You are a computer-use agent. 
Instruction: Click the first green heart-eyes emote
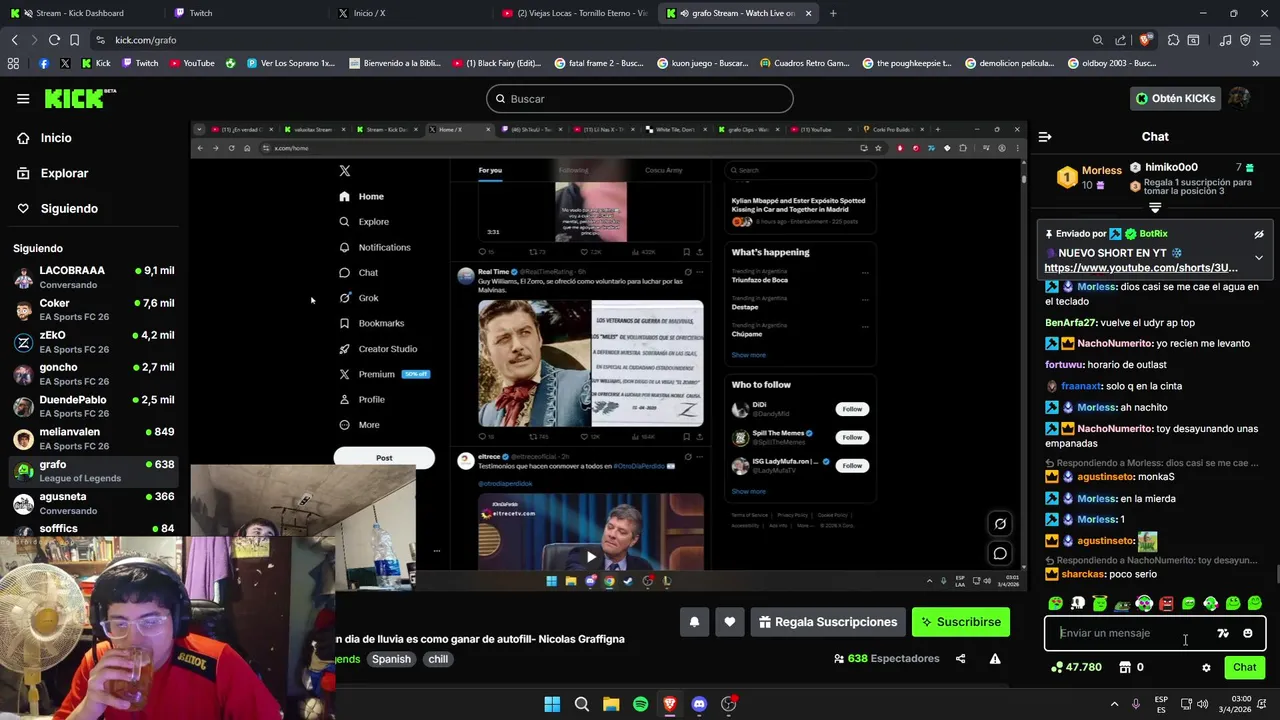click(1055, 603)
